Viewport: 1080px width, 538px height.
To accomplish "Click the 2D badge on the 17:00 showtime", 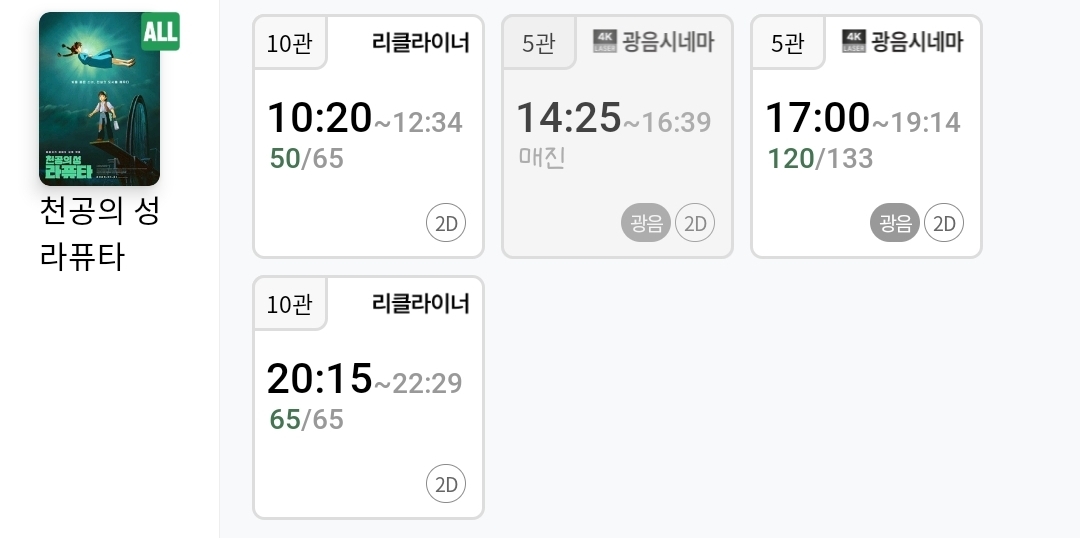I will tap(944, 223).
